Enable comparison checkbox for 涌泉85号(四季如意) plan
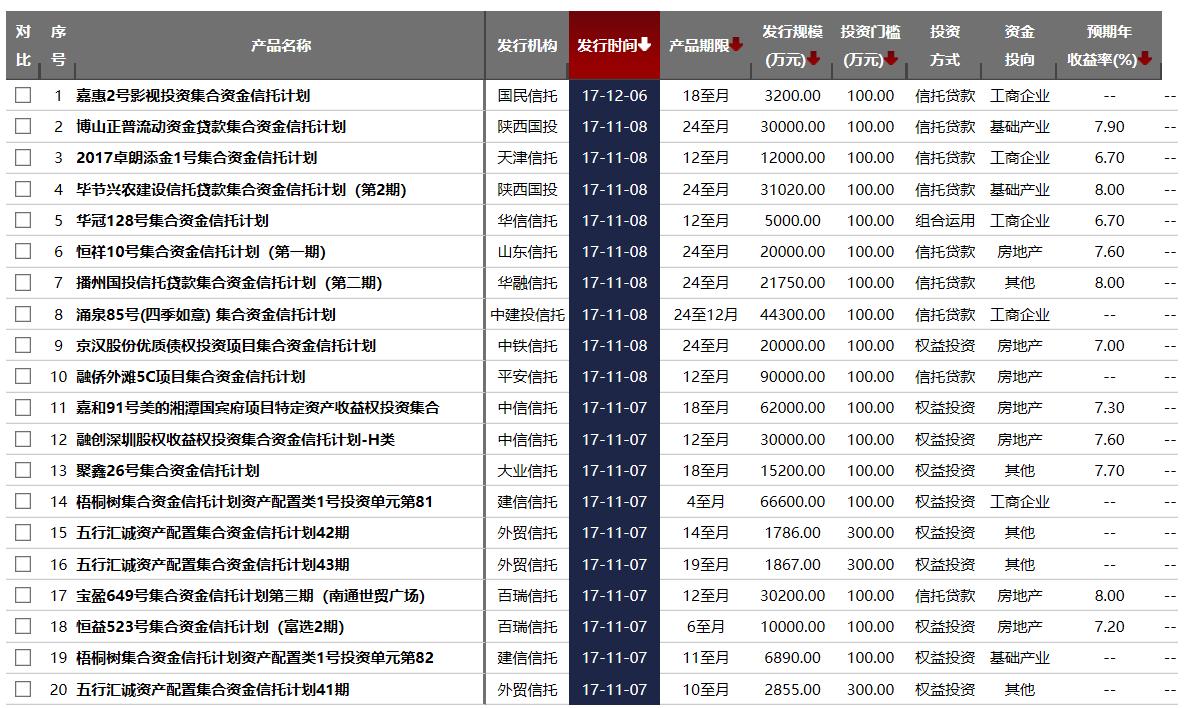The image size is (1188, 708). click(23, 314)
